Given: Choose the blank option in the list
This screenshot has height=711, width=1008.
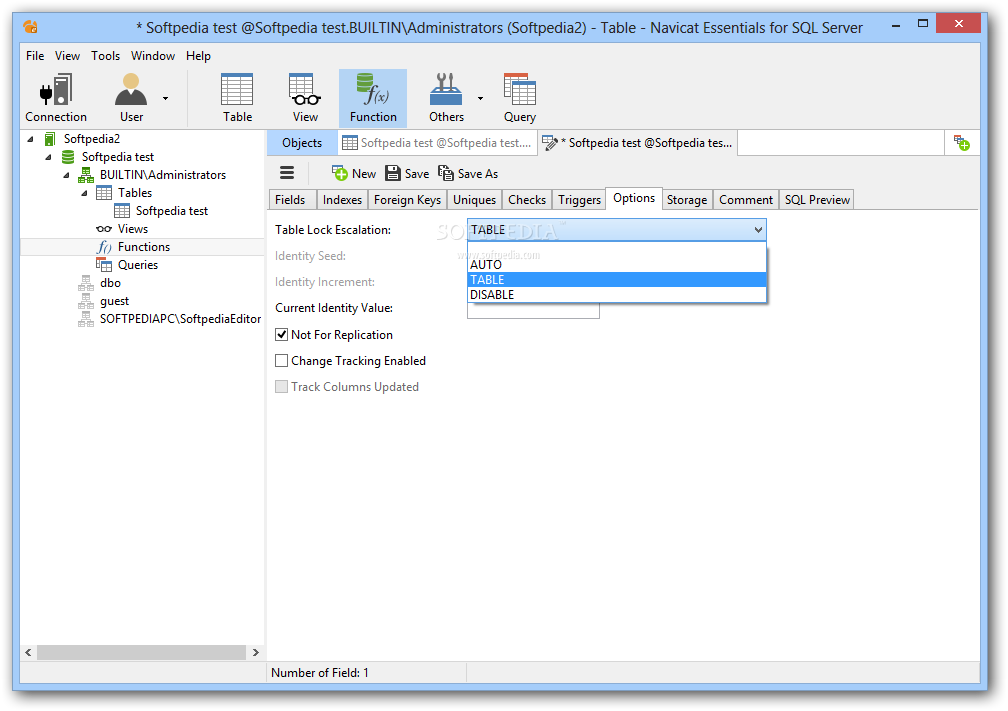Looking at the screenshot, I should tap(617, 249).
